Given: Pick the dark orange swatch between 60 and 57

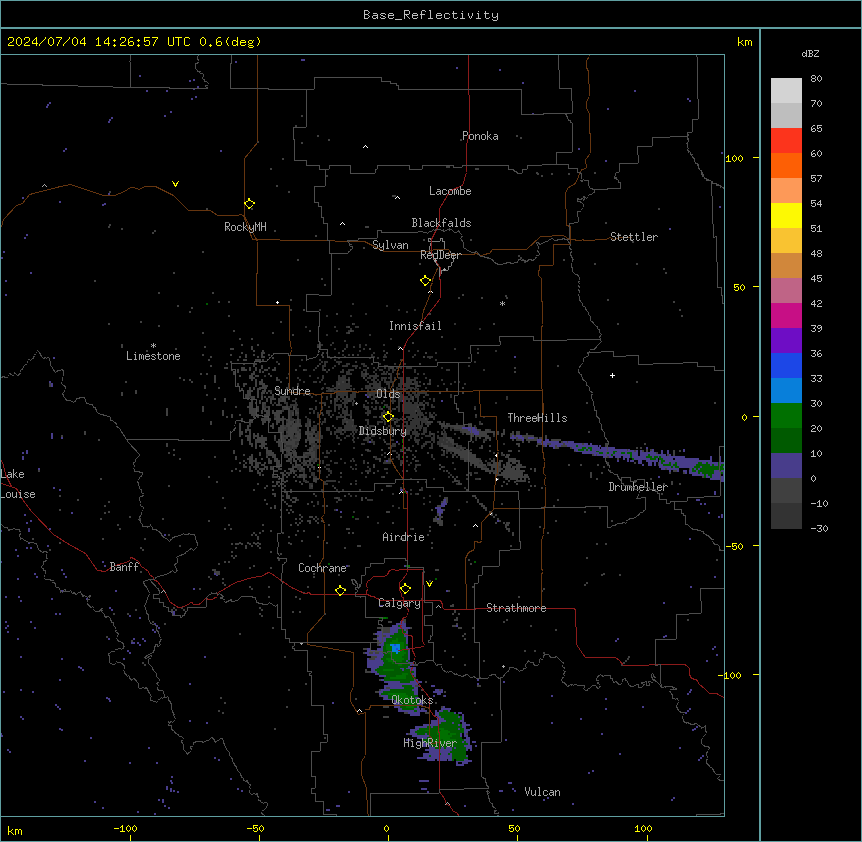Looking at the screenshot, I should pos(786,165).
